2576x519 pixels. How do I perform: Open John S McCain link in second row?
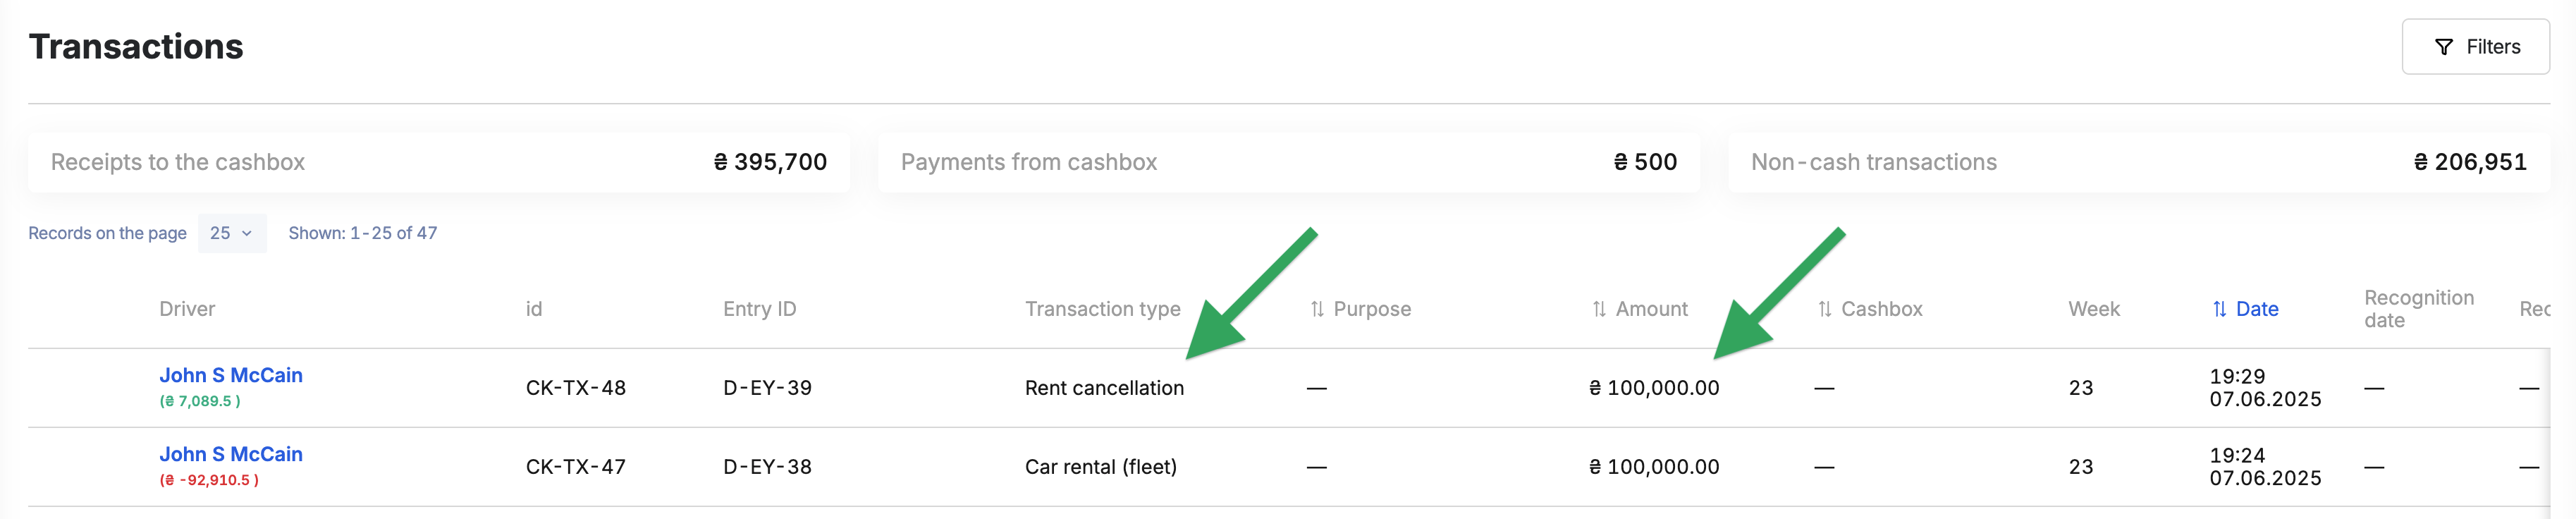tap(231, 454)
